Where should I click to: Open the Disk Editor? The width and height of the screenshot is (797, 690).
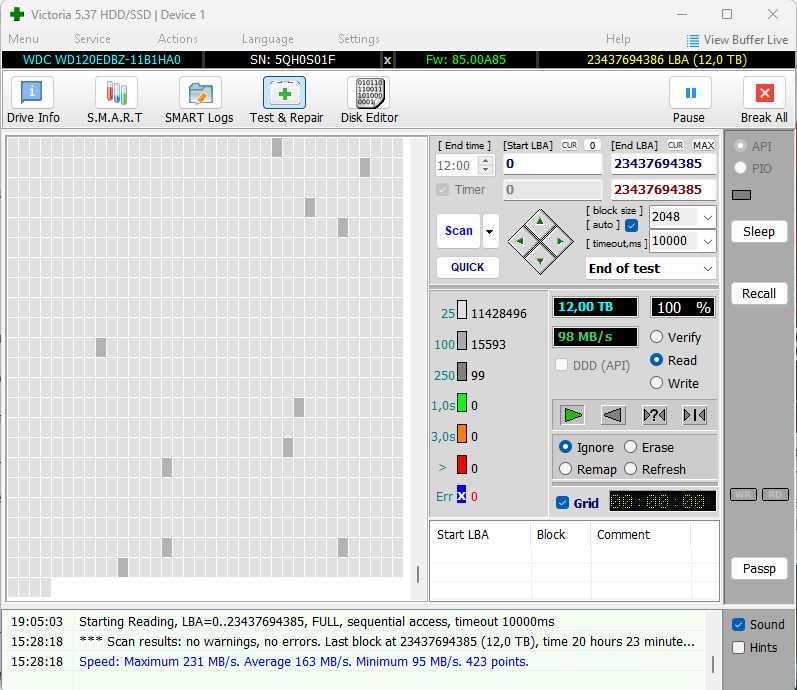370,101
